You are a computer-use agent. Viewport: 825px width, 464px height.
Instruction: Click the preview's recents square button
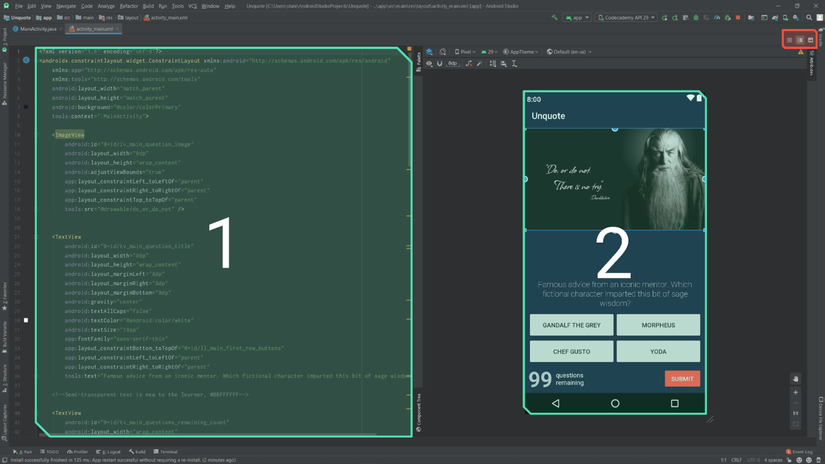coord(675,404)
